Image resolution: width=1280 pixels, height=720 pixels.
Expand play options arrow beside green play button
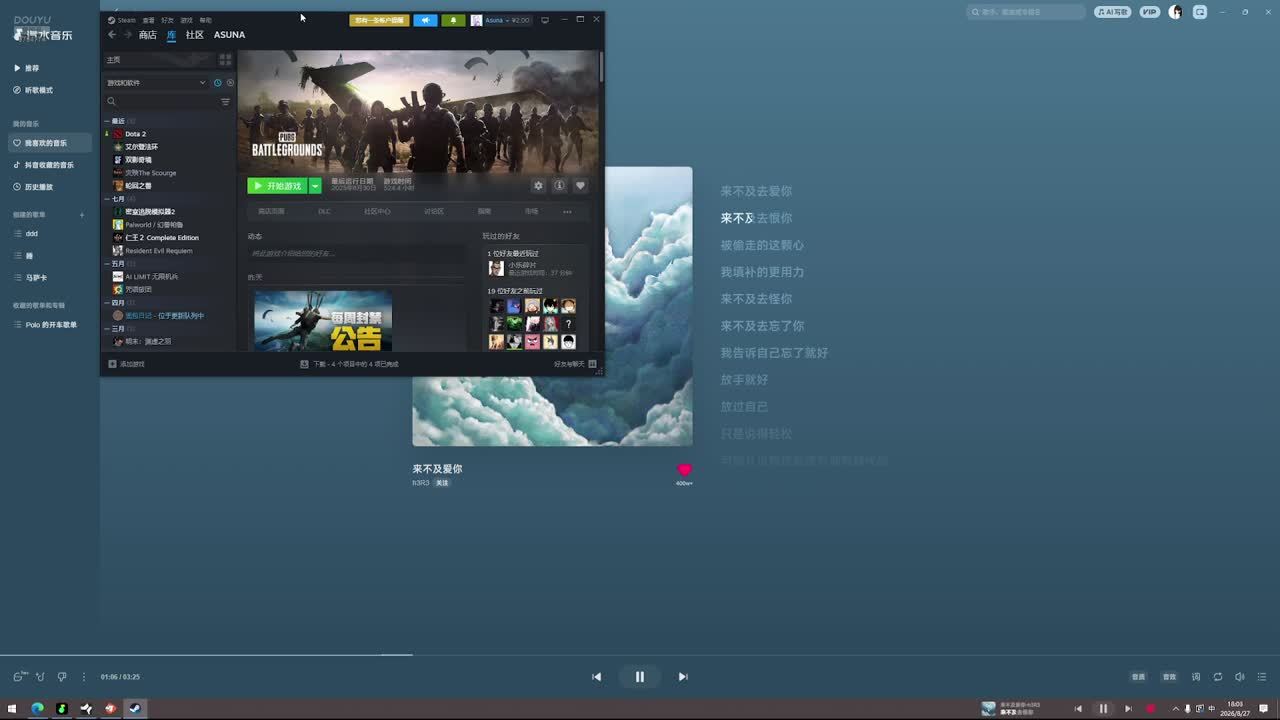[x=315, y=186]
